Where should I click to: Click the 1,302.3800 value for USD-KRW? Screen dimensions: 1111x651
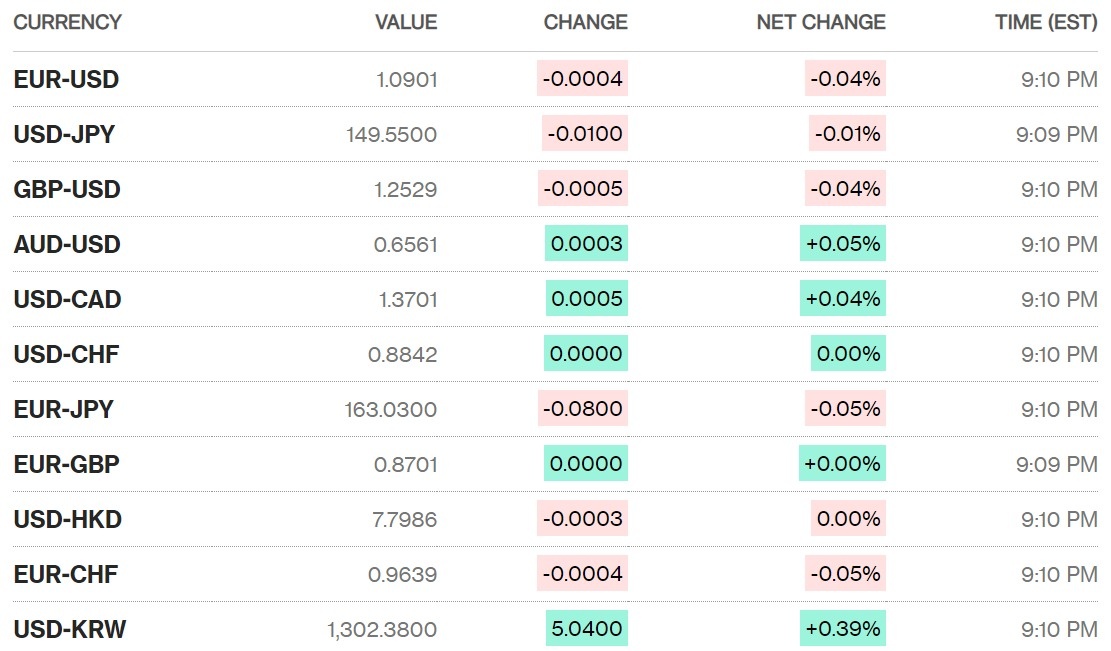[382, 630]
